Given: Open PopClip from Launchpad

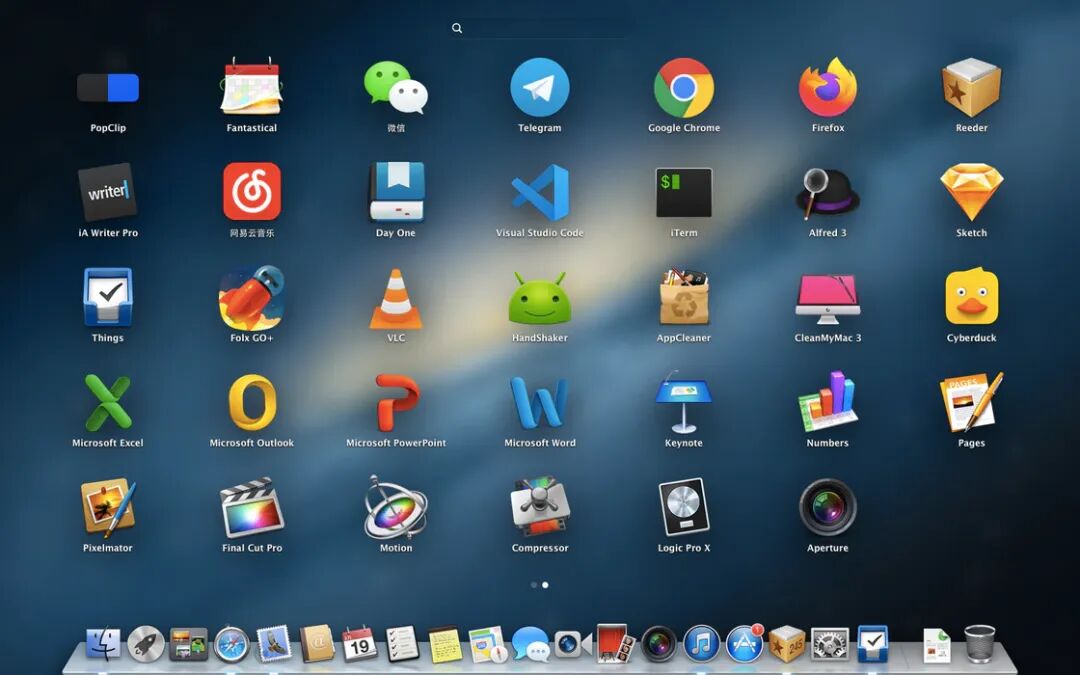Looking at the screenshot, I should click(x=108, y=88).
